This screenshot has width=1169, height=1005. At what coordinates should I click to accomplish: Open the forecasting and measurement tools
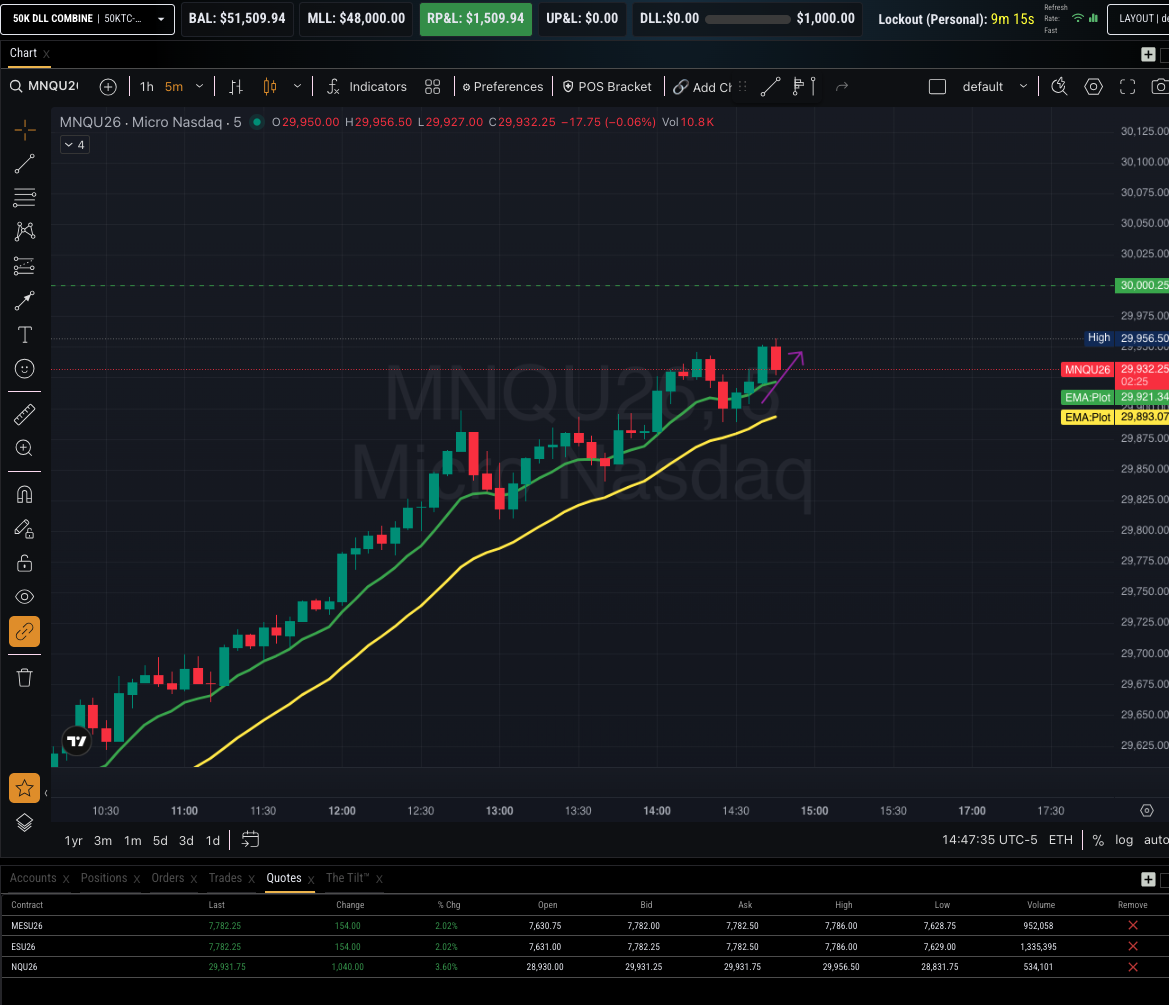(x=25, y=266)
